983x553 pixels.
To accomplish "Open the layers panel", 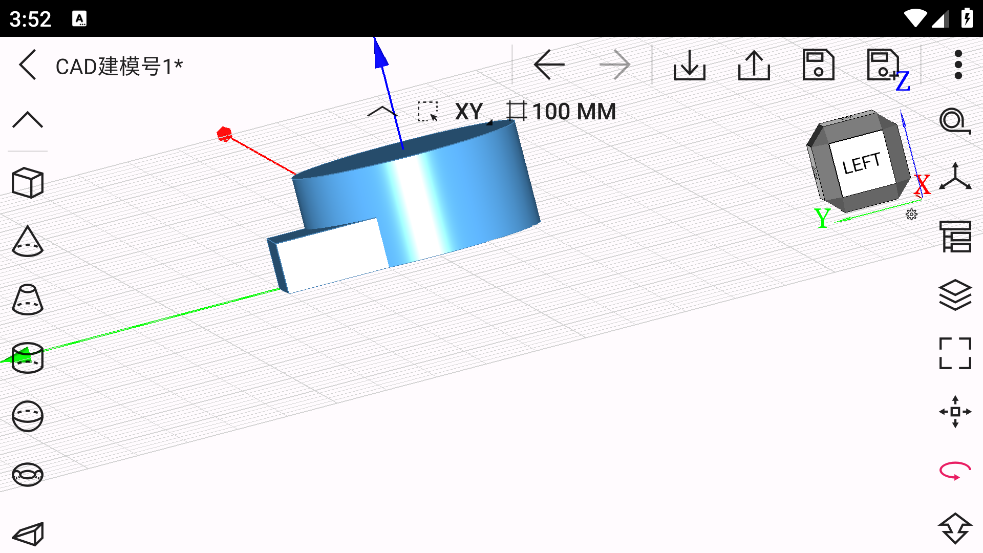I will point(955,295).
